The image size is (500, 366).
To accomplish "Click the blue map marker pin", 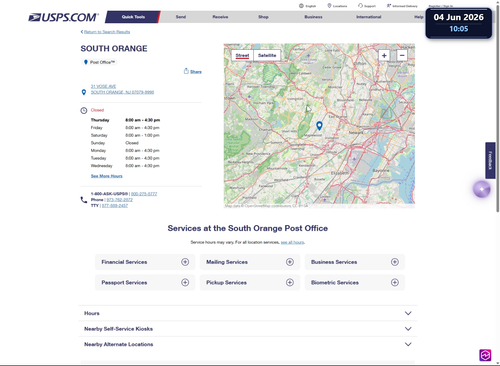I will (x=319, y=125).
